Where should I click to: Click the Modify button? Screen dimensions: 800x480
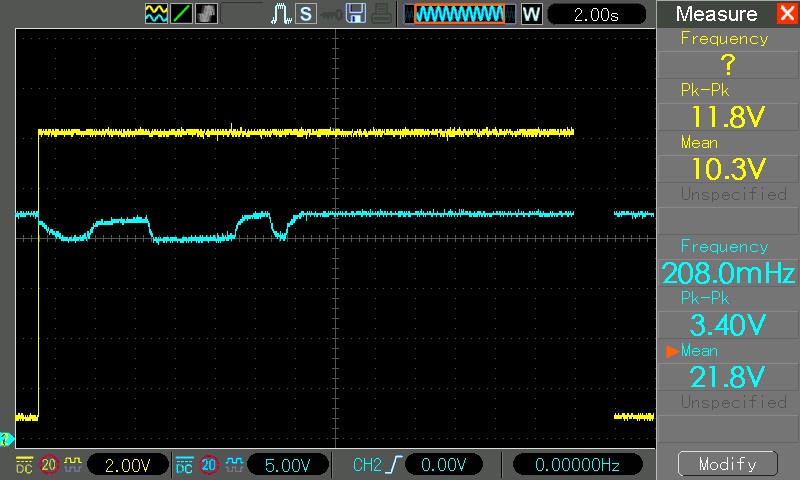coord(728,464)
